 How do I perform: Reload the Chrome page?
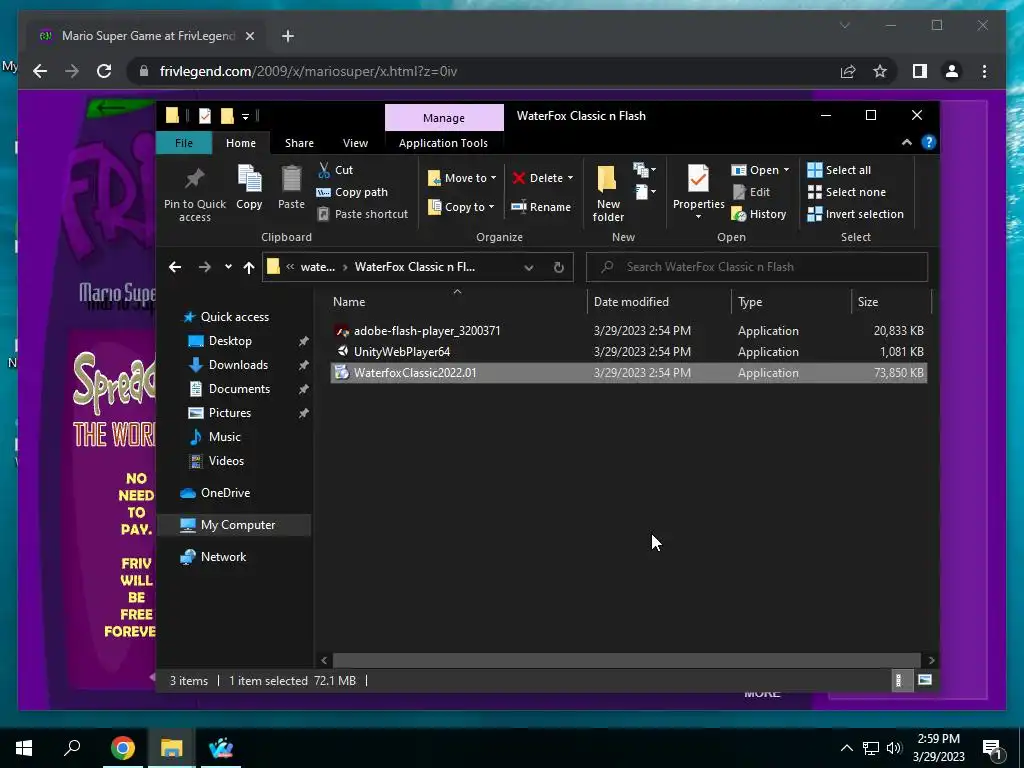click(104, 71)
